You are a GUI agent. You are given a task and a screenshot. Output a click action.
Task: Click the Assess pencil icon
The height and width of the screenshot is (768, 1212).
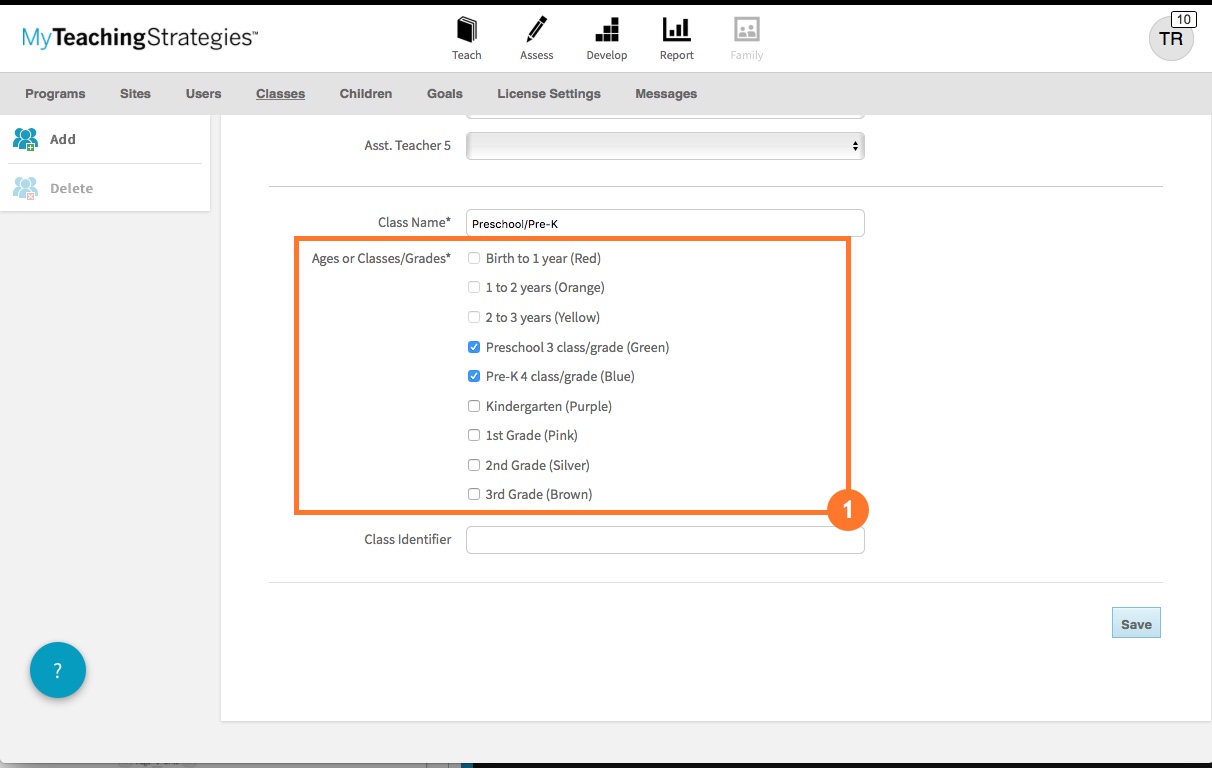click(x=536, y=30)
